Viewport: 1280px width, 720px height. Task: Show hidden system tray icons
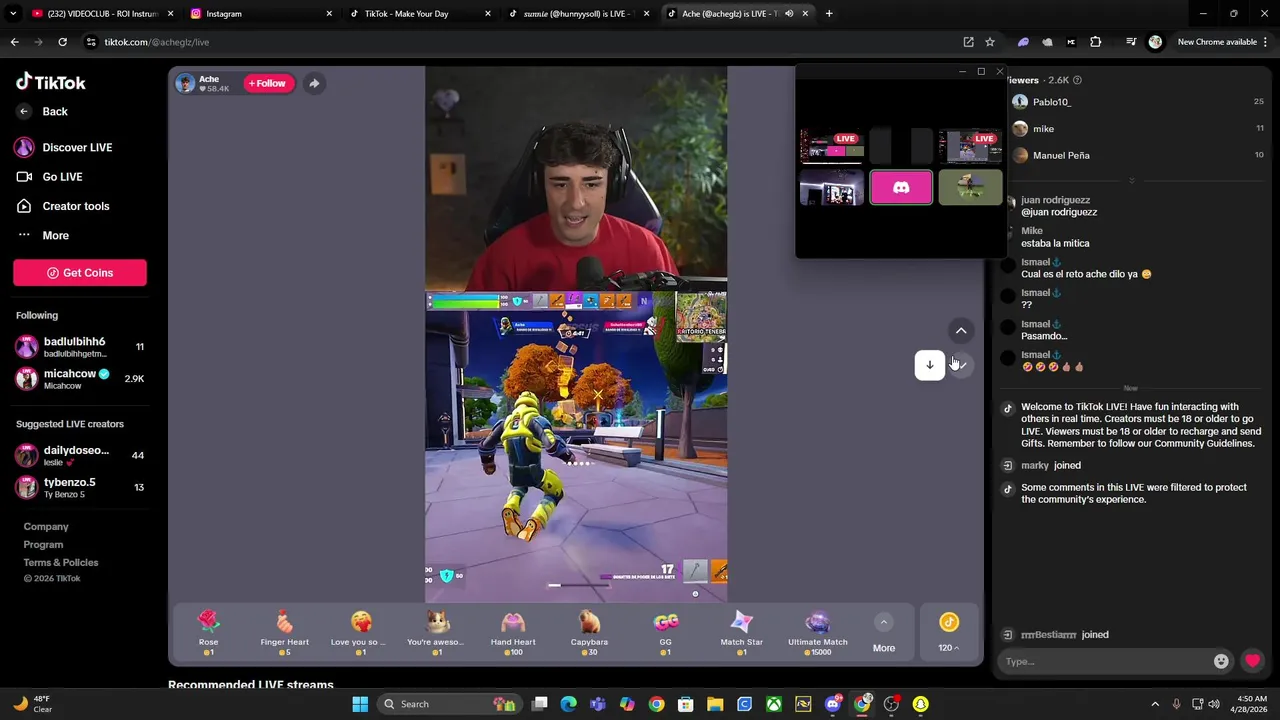[1155, 704]
